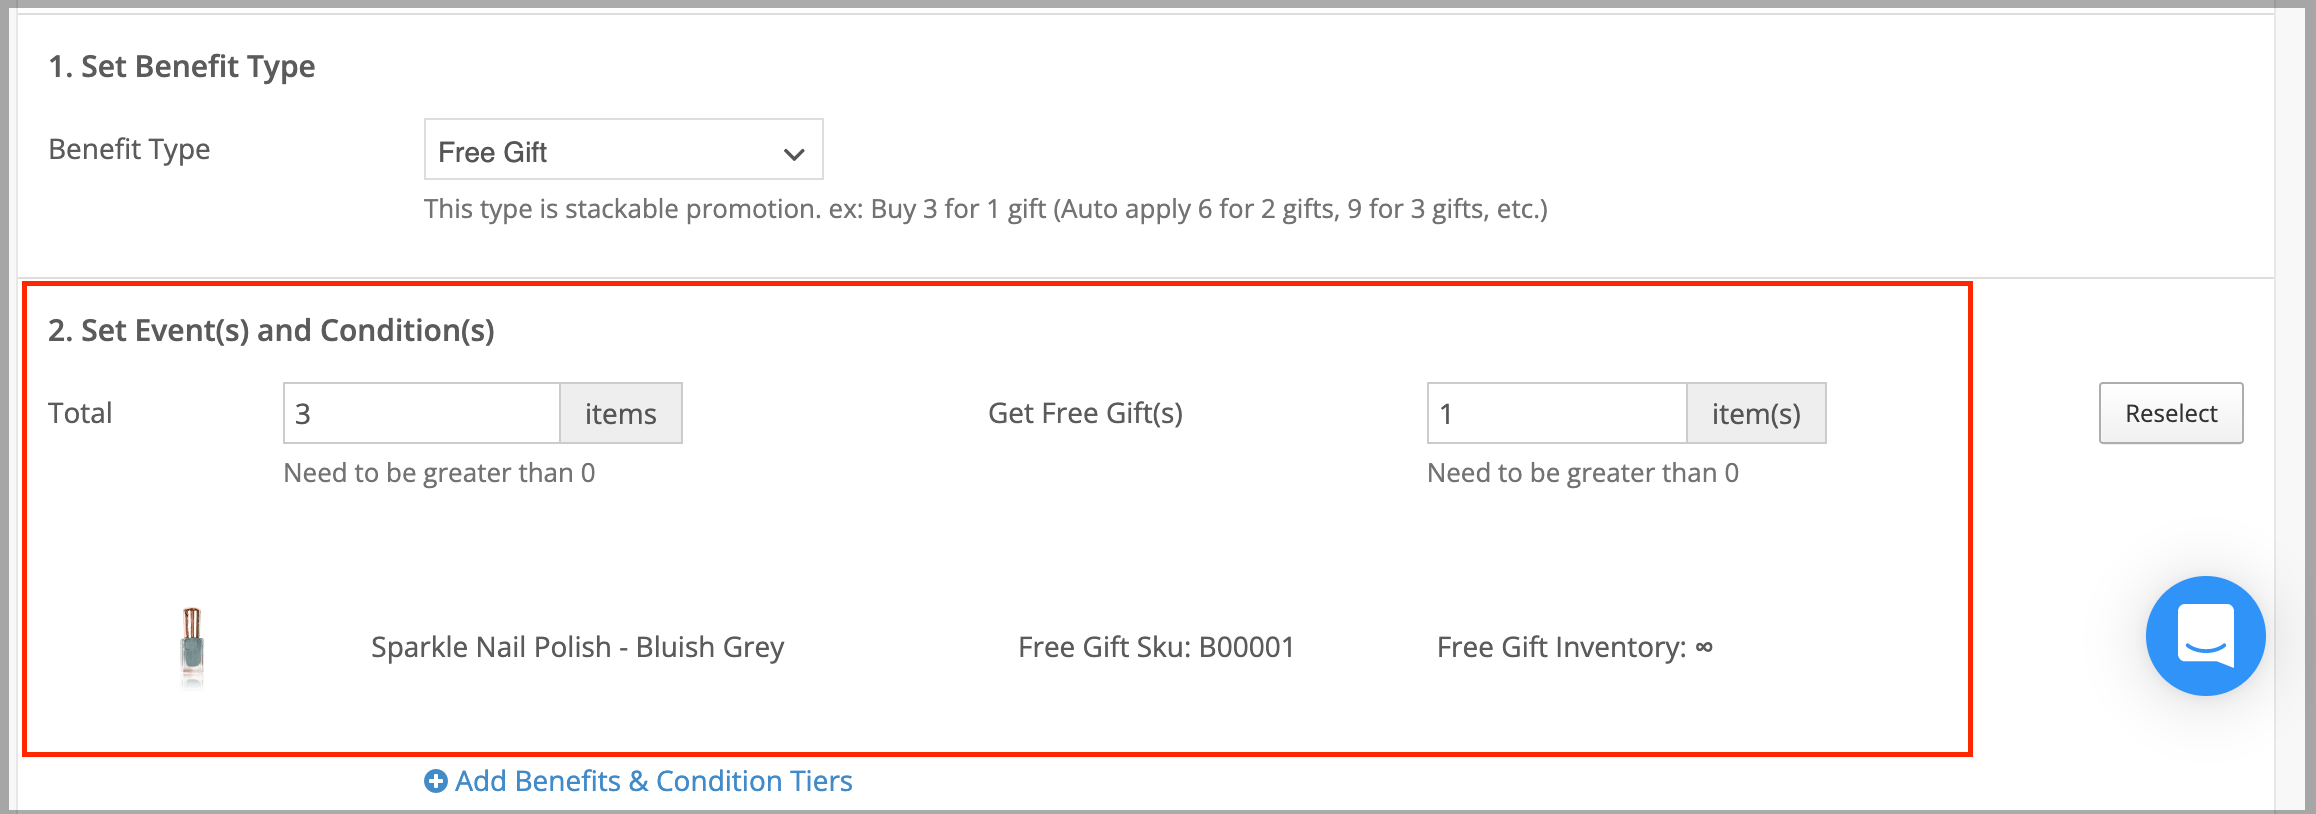
Task: Open the Benefit Type dropdown
Action: (623, 150)
